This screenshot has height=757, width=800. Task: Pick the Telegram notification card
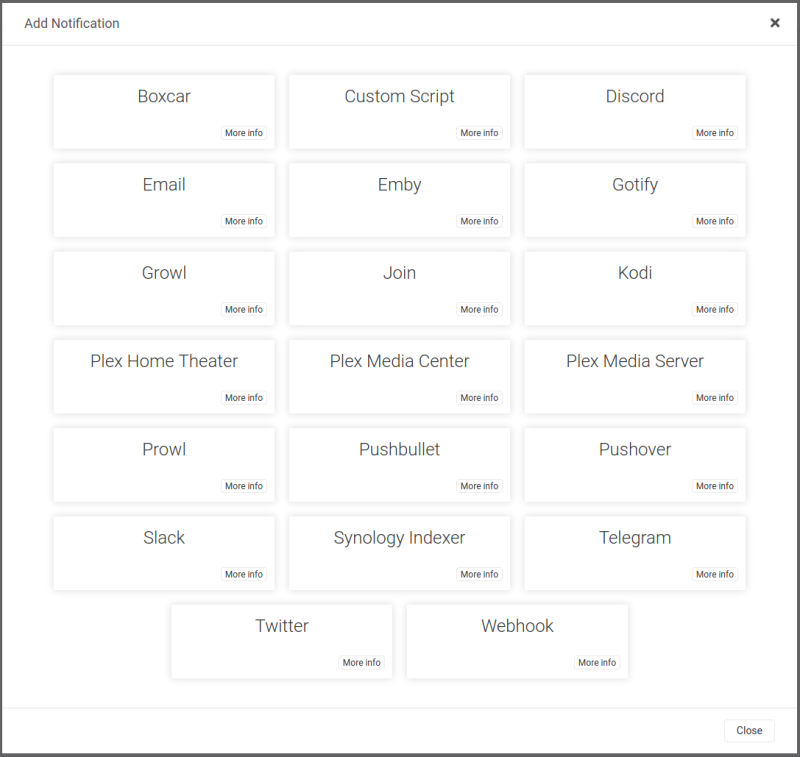point(635,553)
